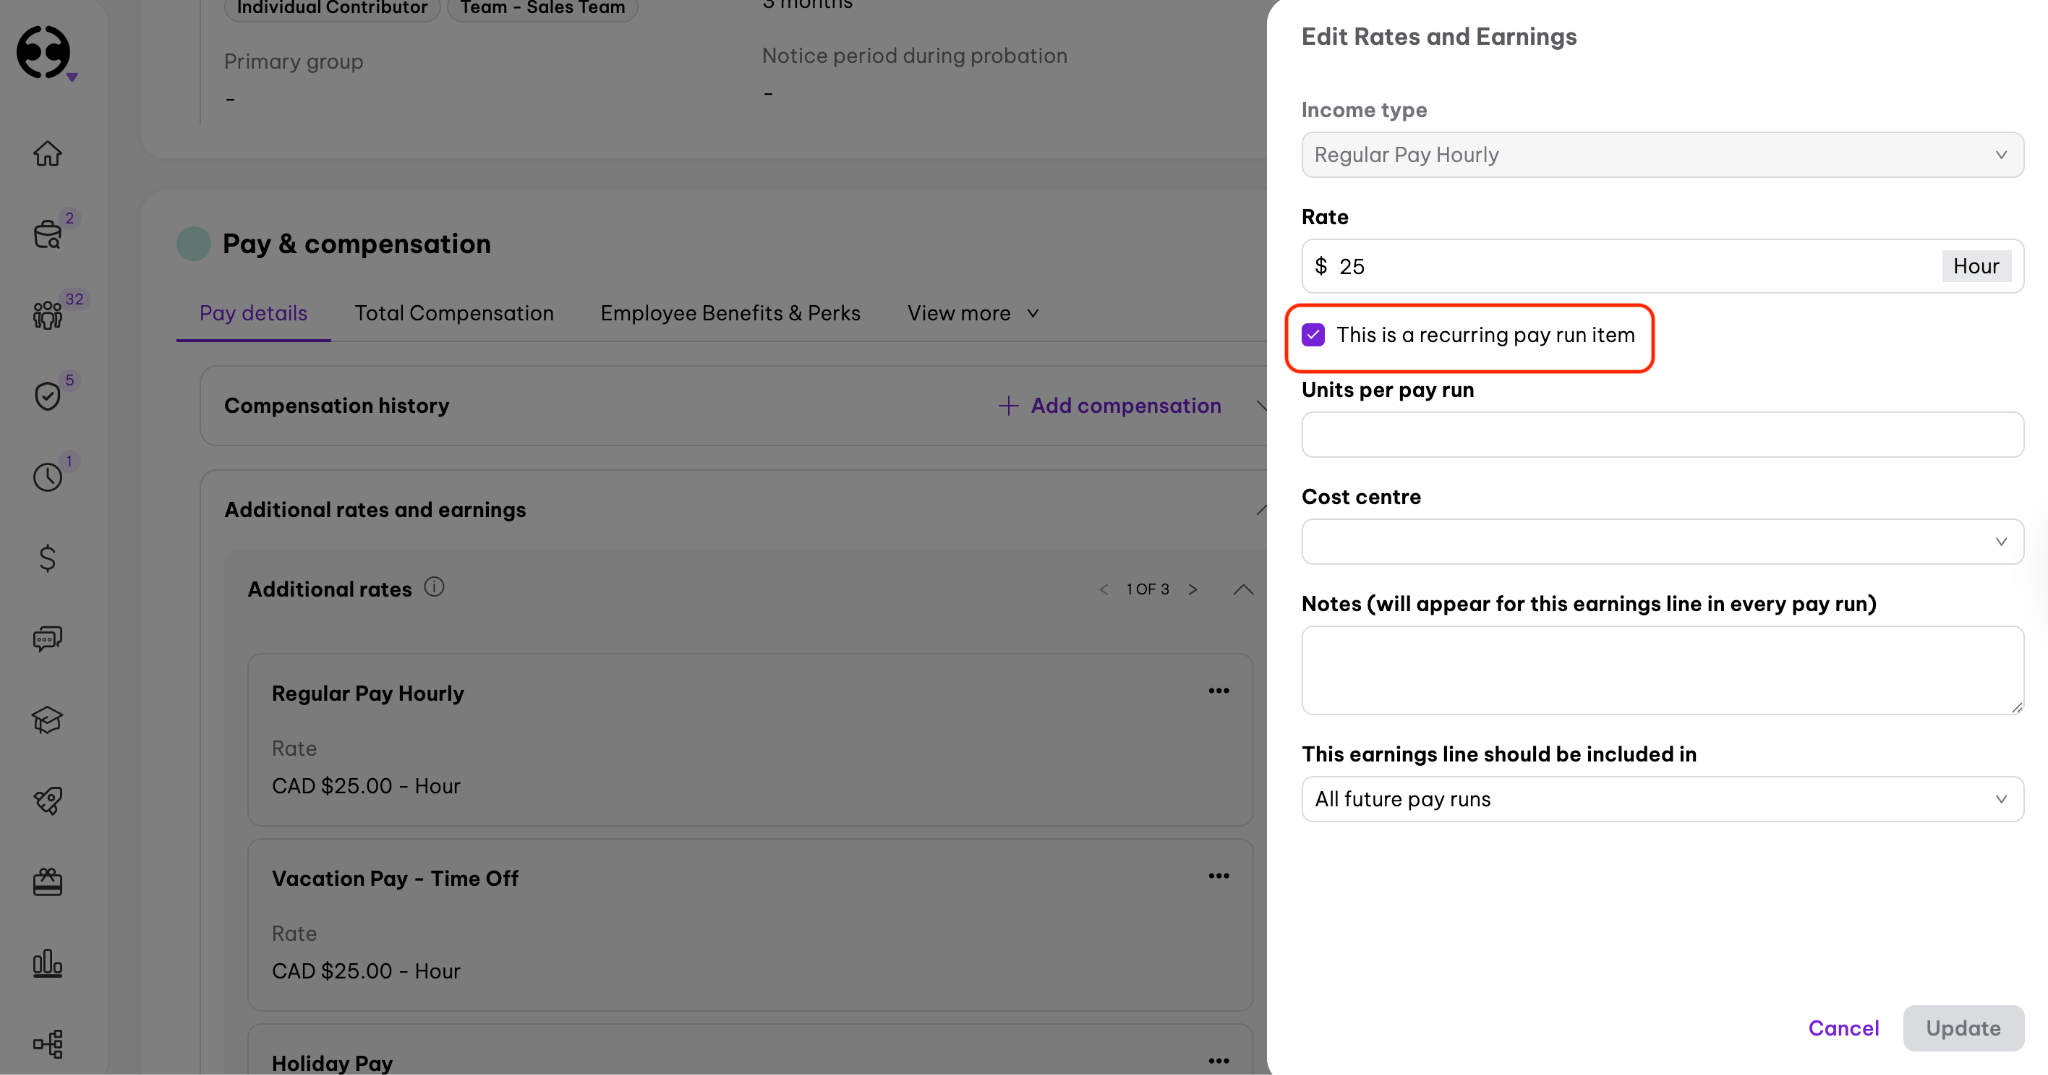
Task: Open the People icon with badge 32
Action: coord(47,315)
